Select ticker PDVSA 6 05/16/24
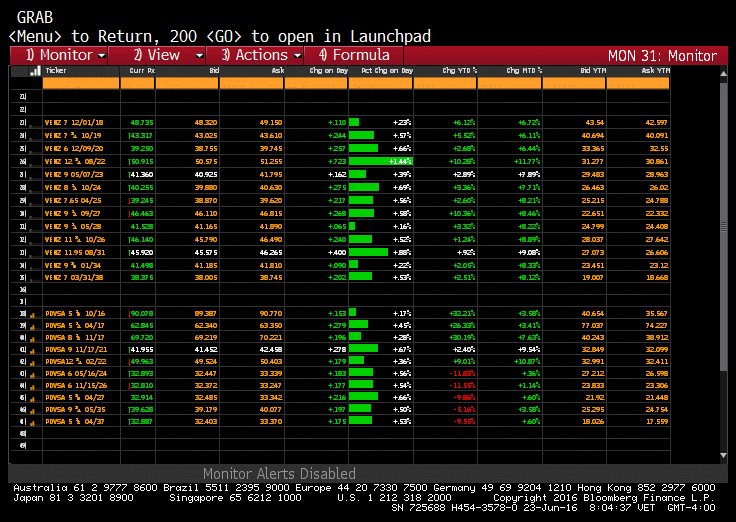Screen dimensions: 736x522 pyautogui.click(x=76, y=374)
